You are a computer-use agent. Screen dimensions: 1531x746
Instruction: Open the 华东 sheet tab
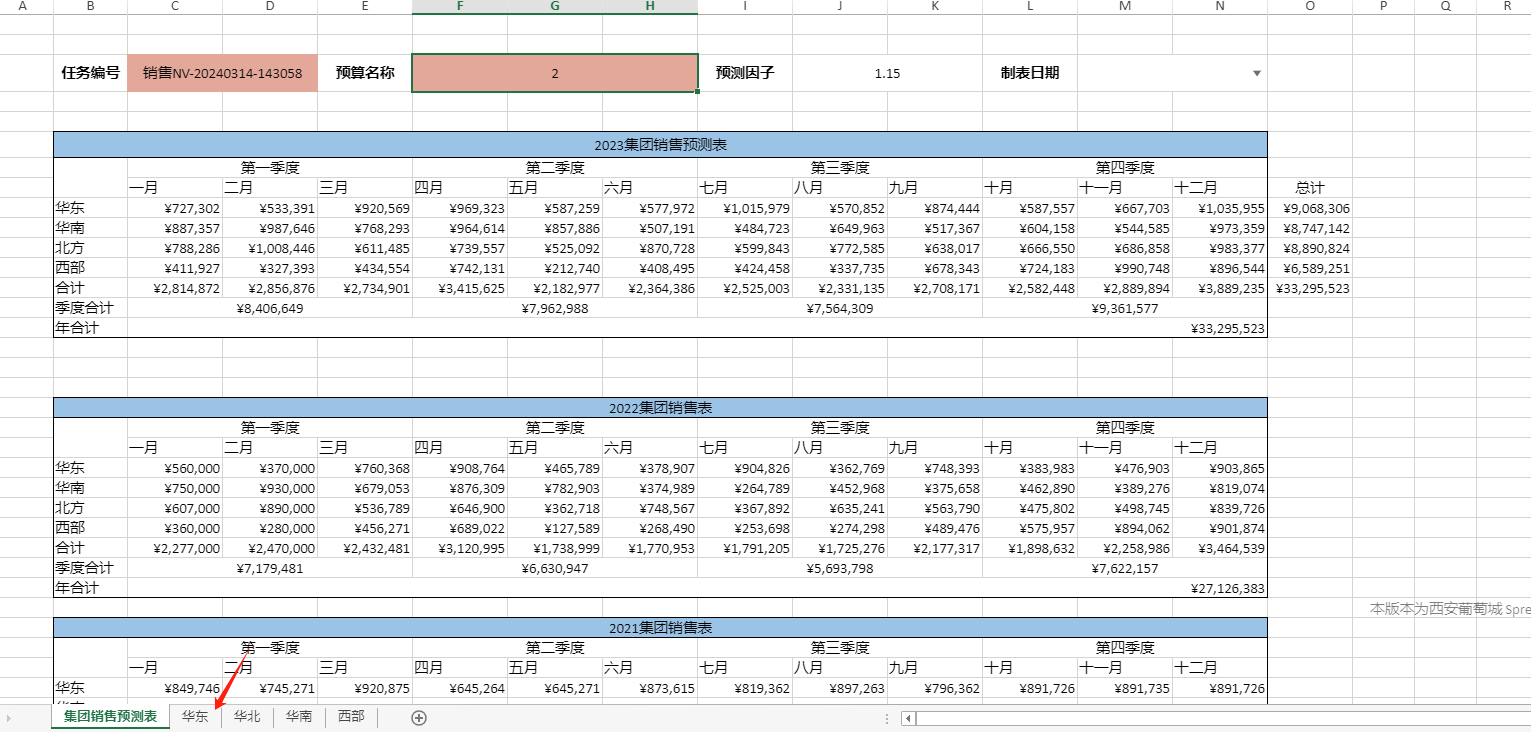coord(195,716)
